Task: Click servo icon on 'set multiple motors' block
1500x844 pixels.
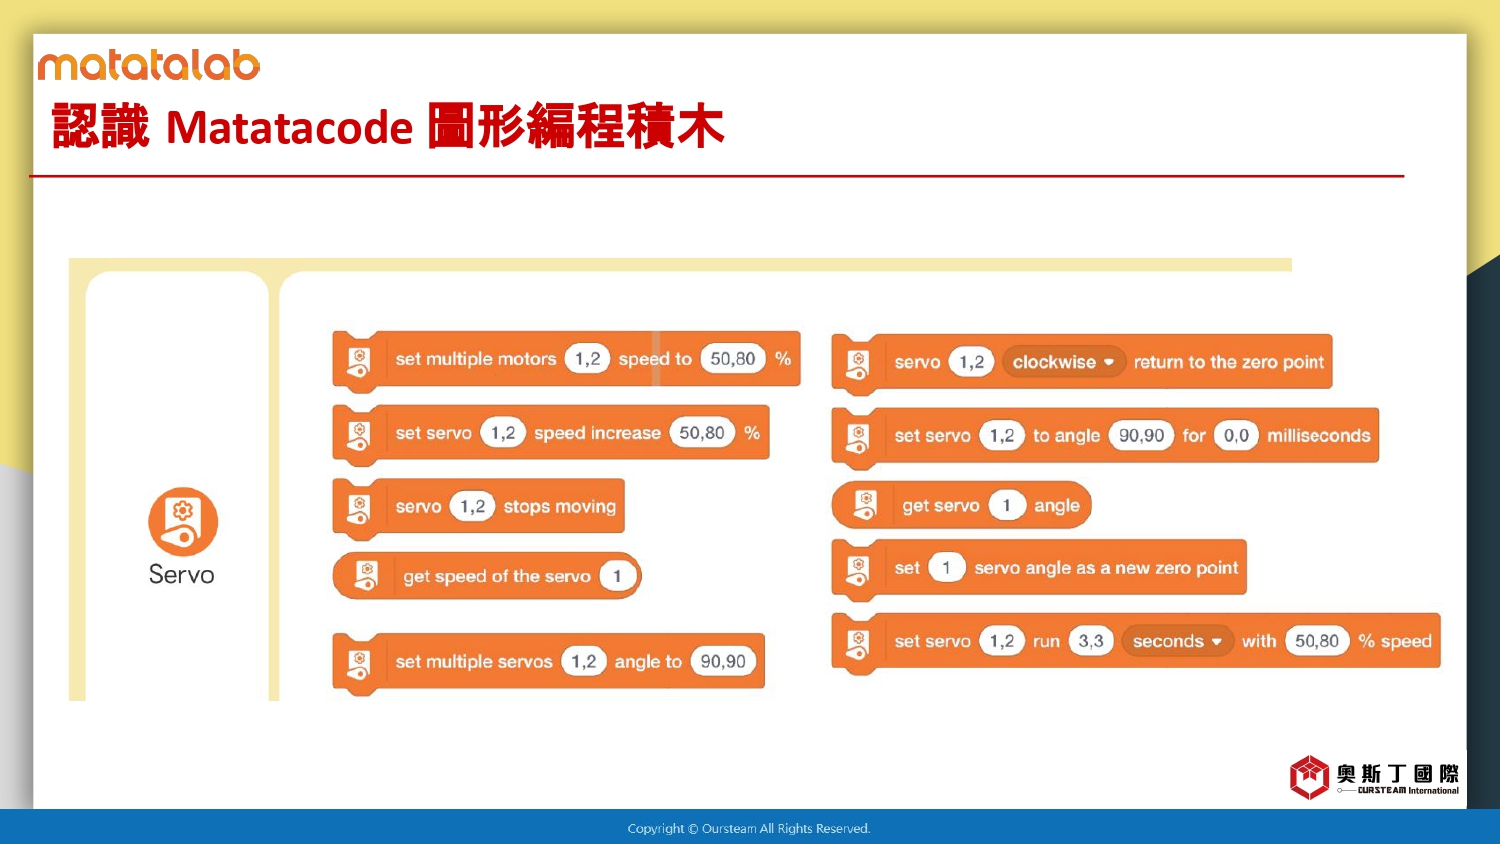Action: (358, 361)
